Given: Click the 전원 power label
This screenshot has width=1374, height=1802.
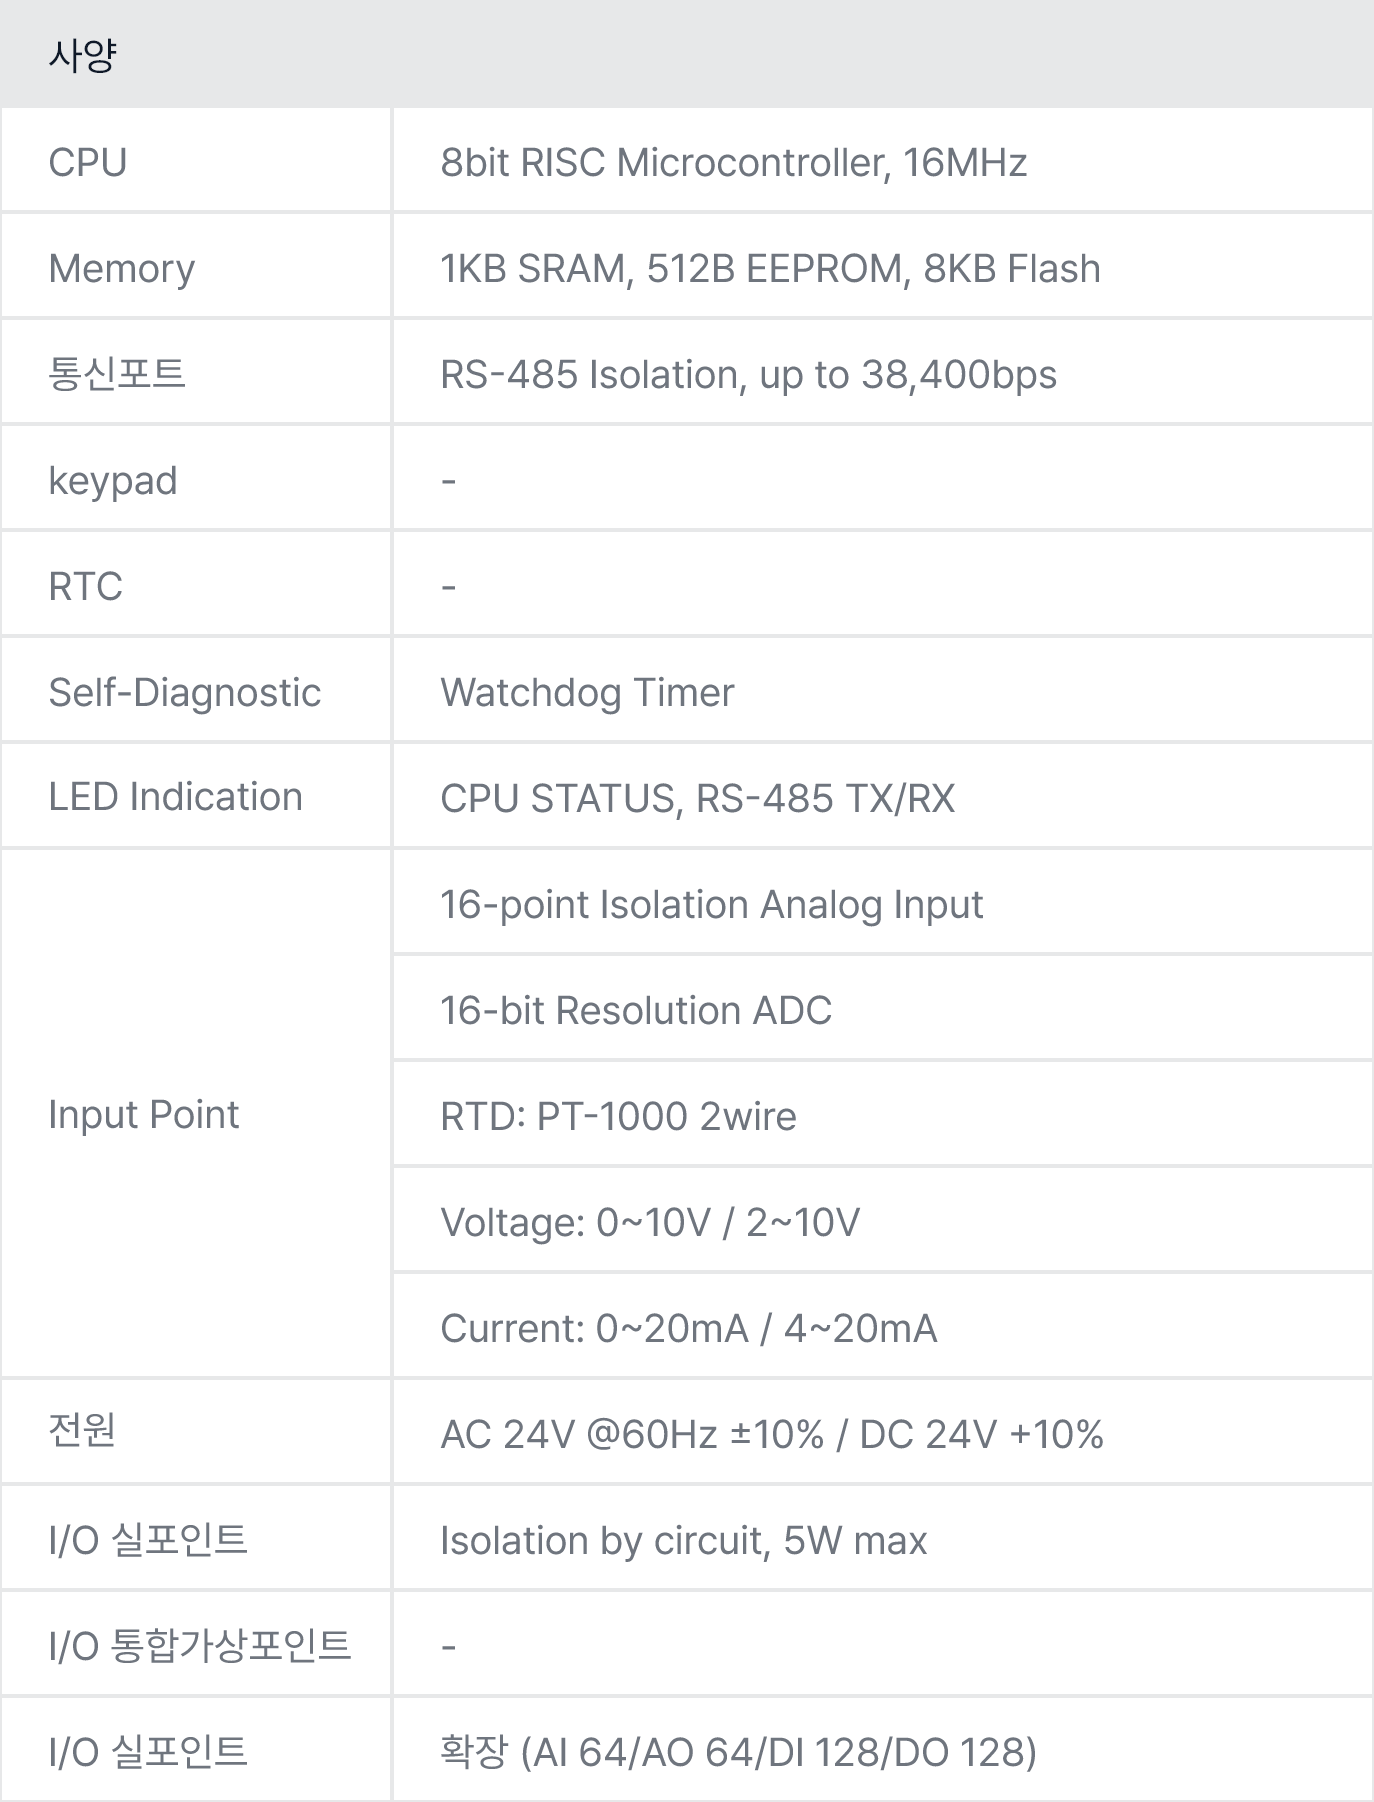Looking at the screenshot, I should [x=82, y=1429].
